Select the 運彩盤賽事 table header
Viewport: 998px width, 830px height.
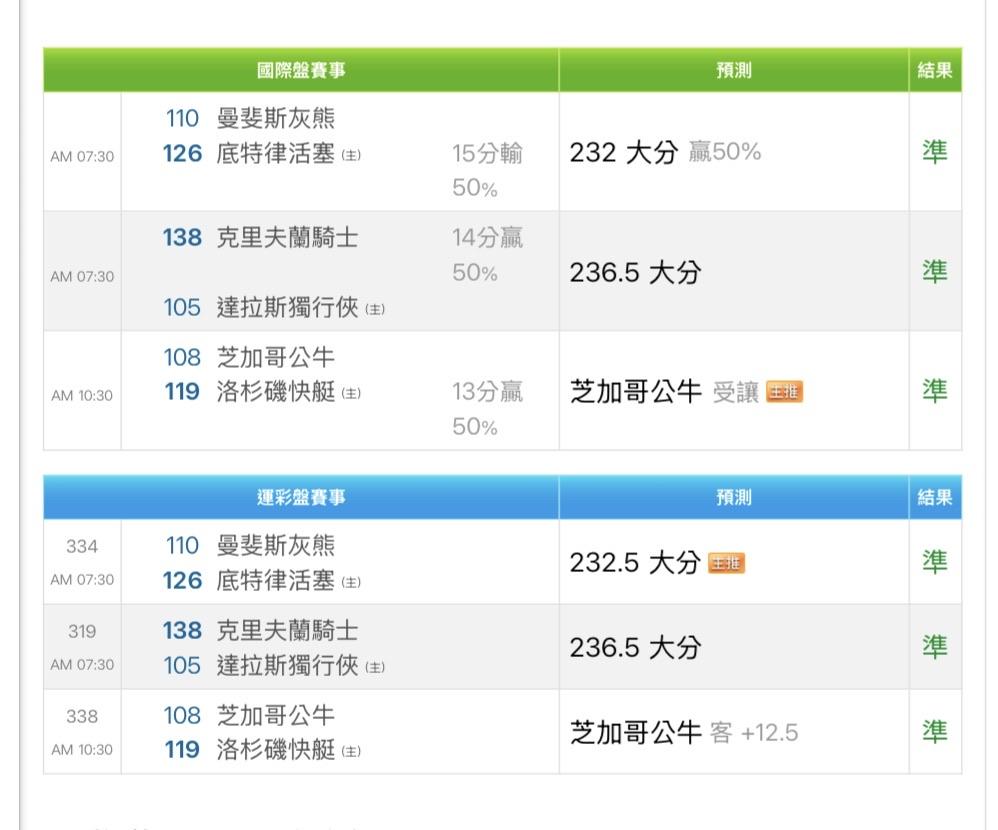click(x=301, y=498)
